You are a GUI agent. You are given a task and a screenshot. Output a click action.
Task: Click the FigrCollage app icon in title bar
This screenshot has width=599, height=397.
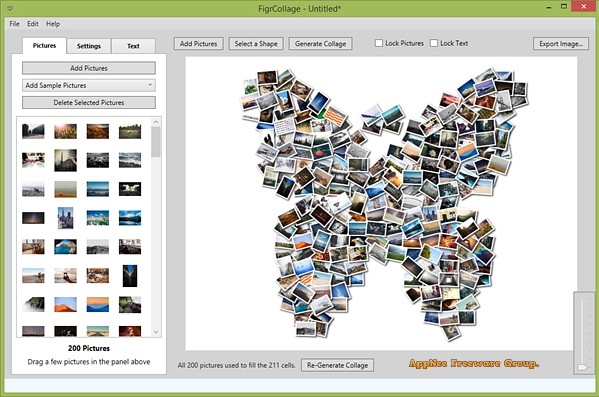point(10,8)
